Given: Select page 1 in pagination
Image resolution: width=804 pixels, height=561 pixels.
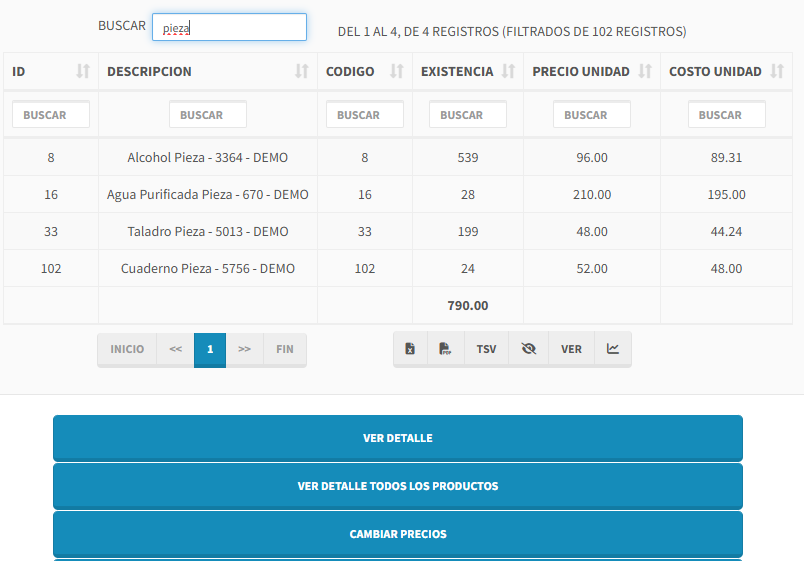Looking at the screenshot, I should pos(210,349).
